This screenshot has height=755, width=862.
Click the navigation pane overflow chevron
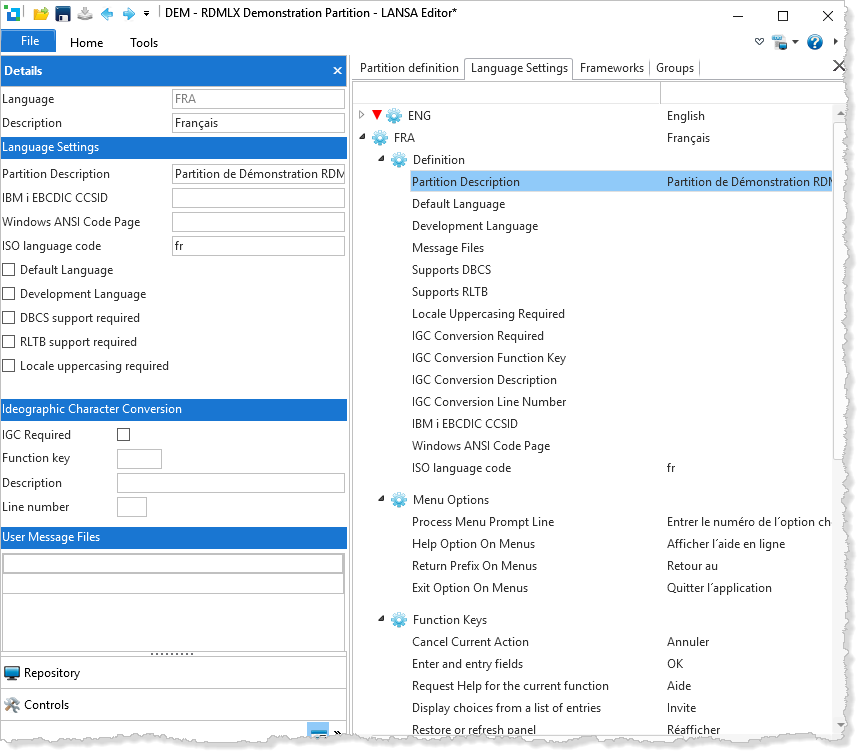pyautogui.click(x=338, y=732)
